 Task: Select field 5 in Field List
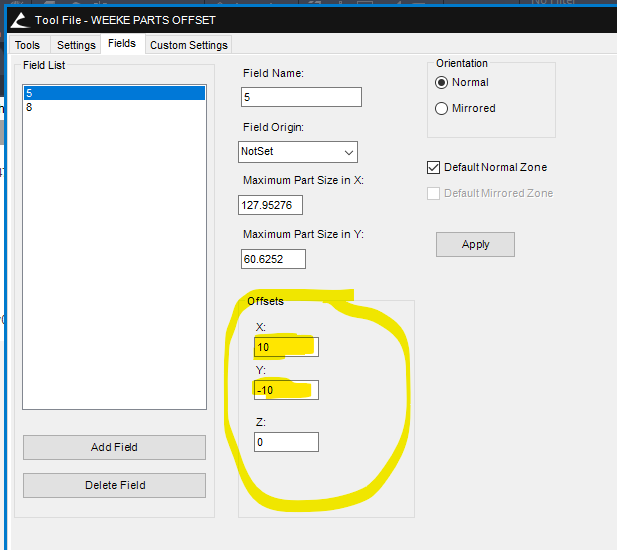pyautogui.click(x=114, y=93)
